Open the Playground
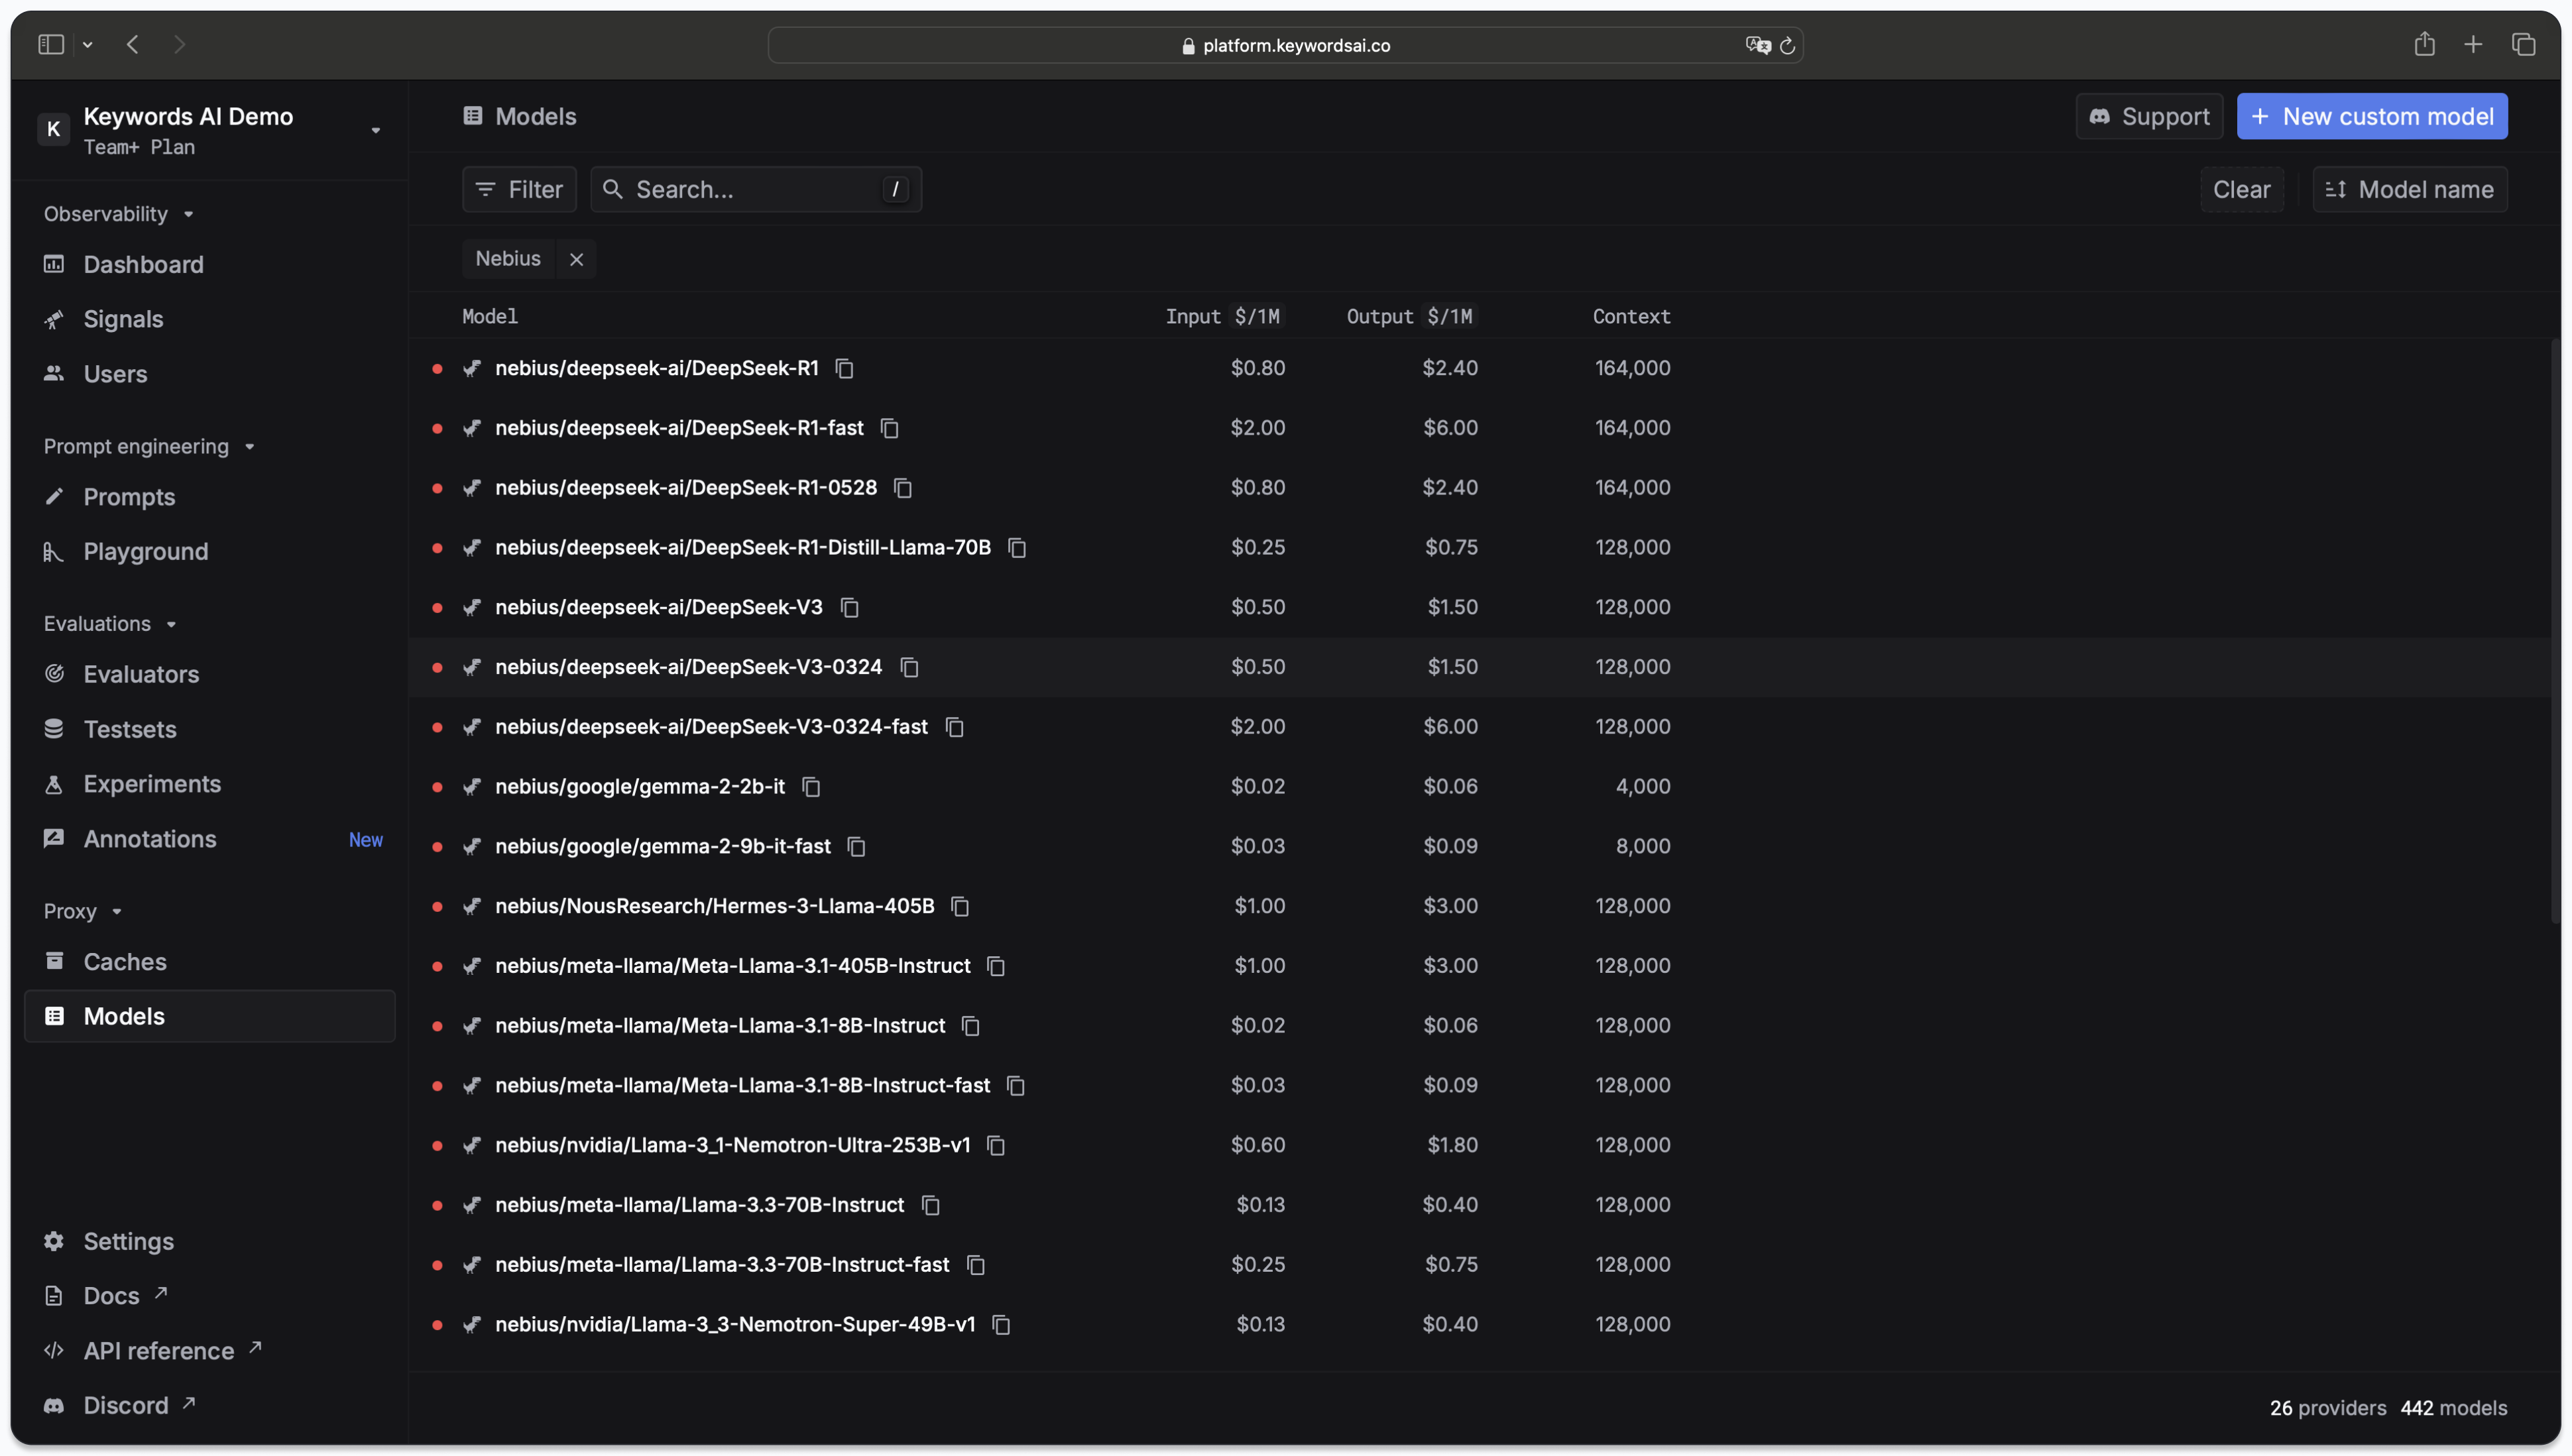 210,552
